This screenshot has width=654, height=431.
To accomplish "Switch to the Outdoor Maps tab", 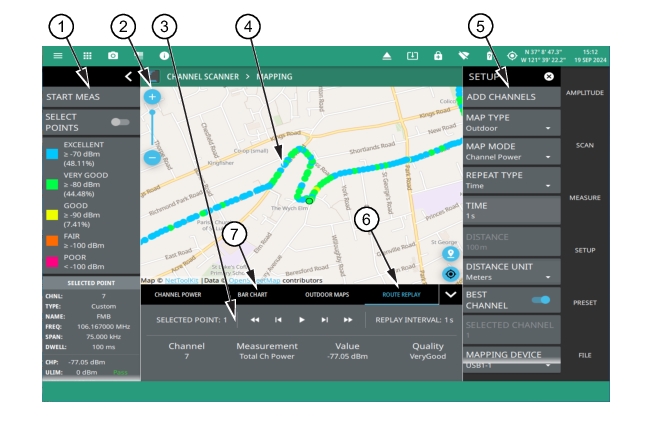I will click(327, 295).
